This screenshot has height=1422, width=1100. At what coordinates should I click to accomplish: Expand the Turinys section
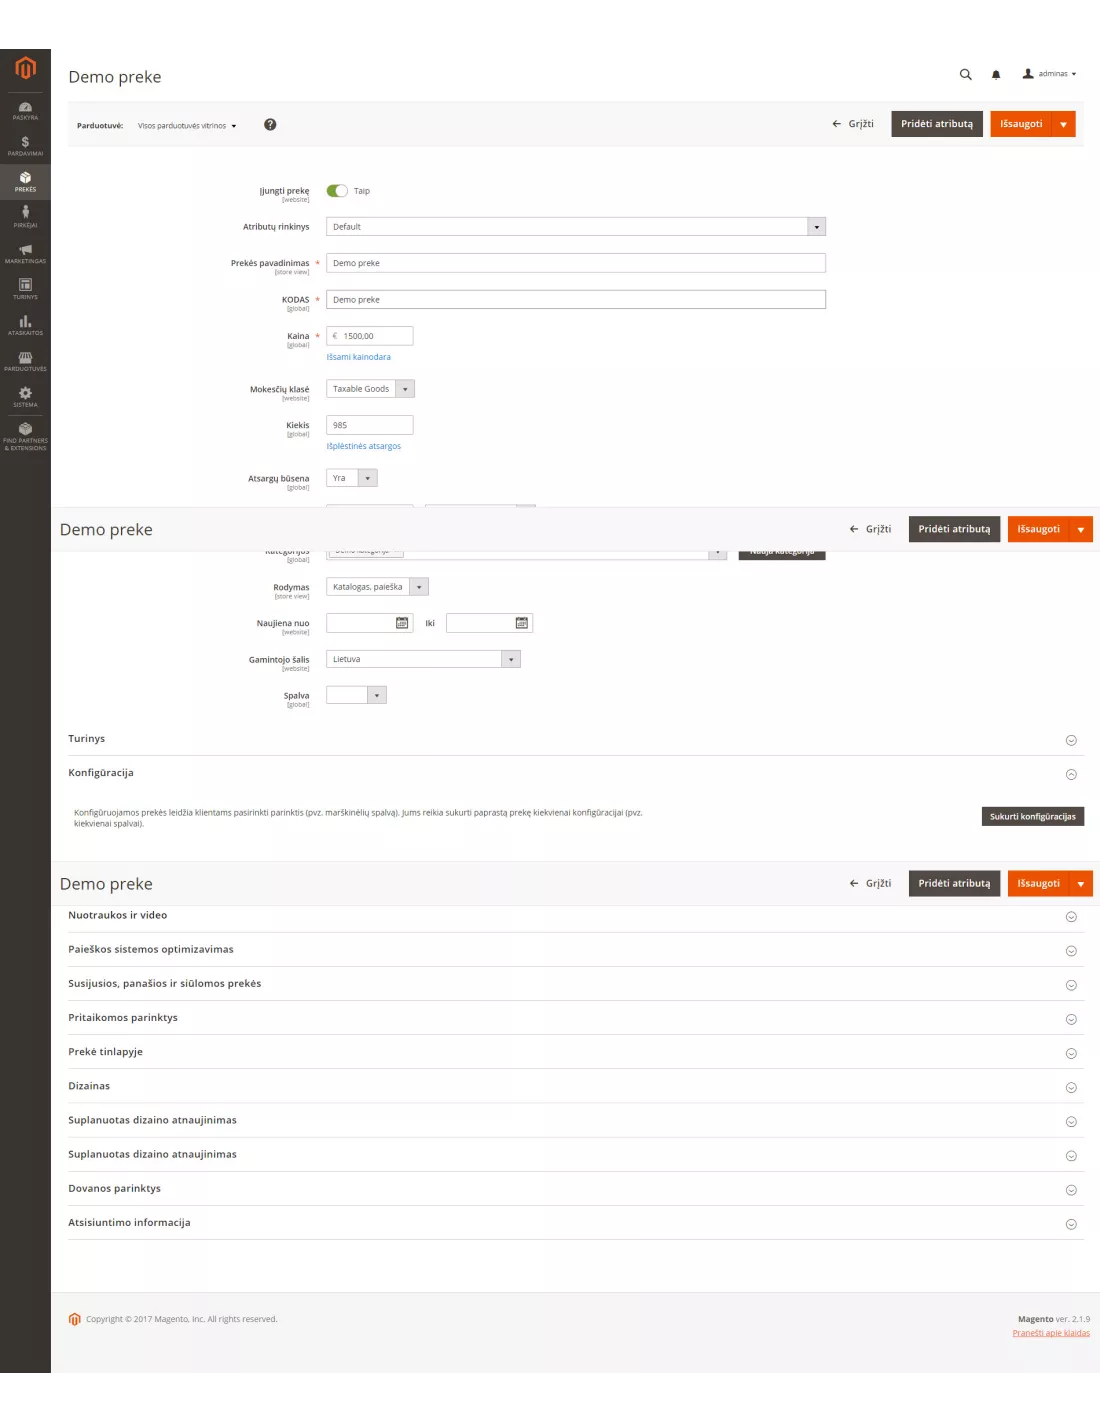[x=576, y=739]
